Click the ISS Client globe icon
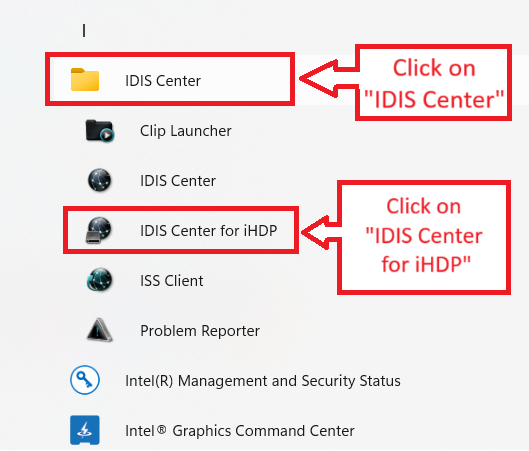 click(99, 280)
